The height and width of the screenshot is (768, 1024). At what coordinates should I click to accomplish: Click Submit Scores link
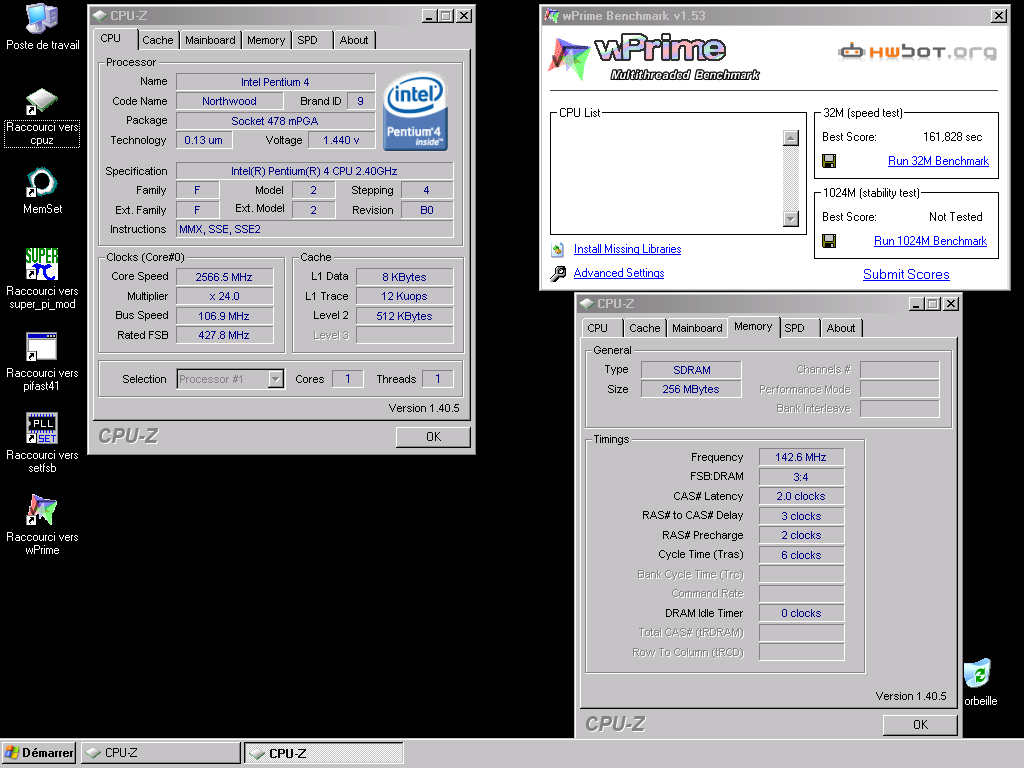[x=906, y=274]
